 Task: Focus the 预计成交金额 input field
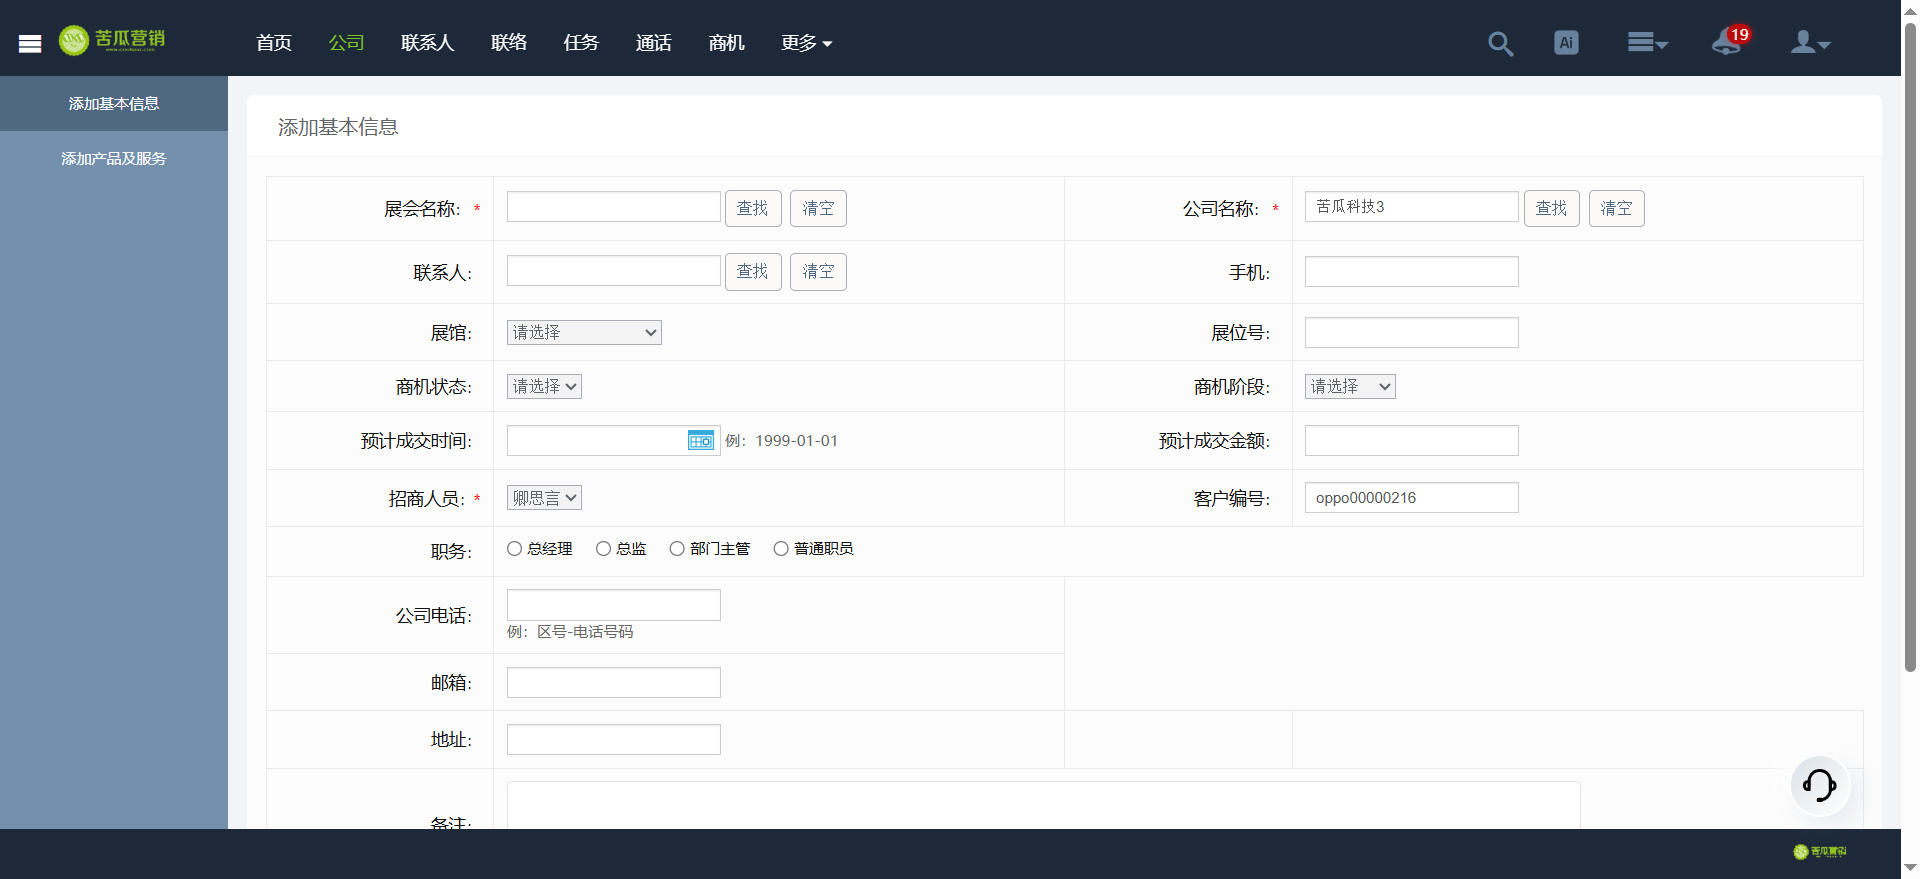coord(1411,441)
